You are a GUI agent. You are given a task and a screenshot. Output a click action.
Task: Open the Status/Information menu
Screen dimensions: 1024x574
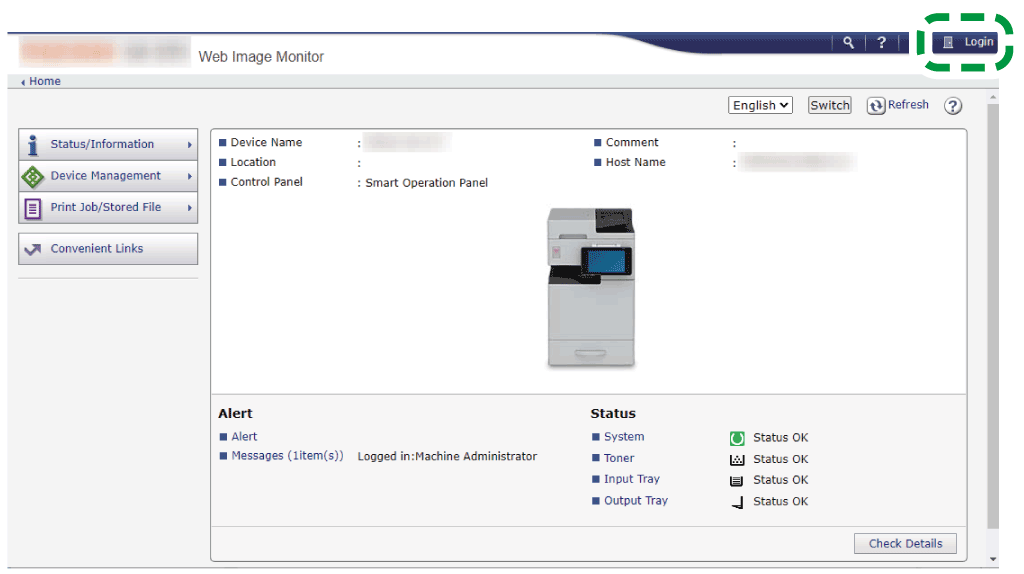click(x=108, y=144)
